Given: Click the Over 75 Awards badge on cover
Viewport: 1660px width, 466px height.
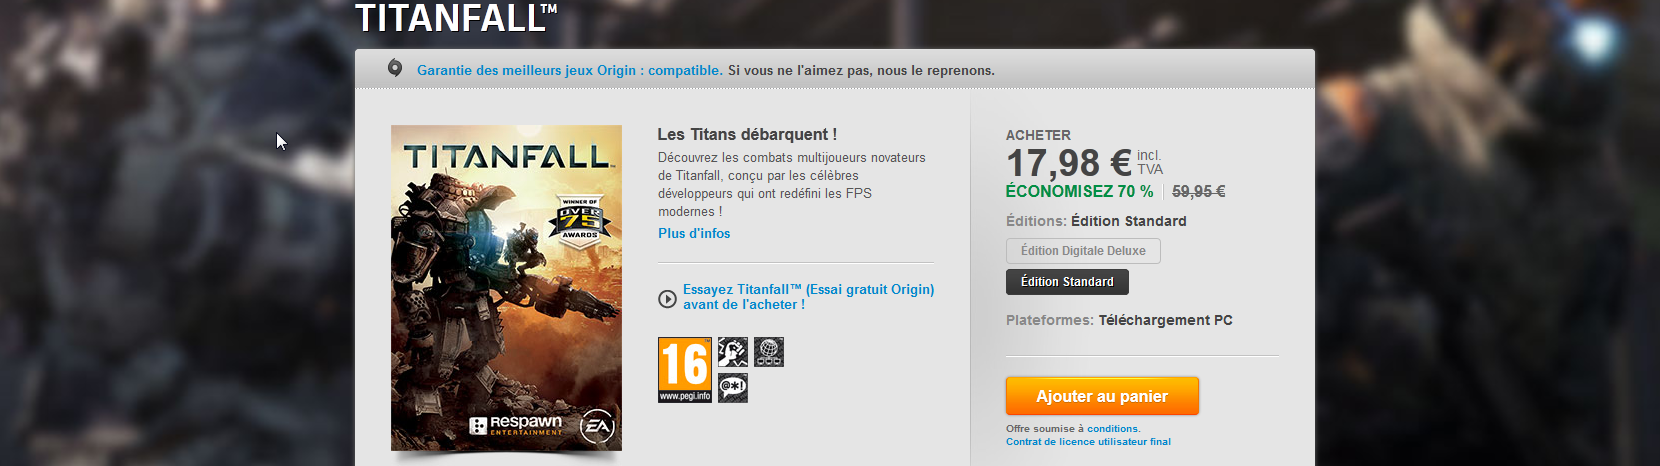Looking at the screenshot, I should (x=580, y=219).
